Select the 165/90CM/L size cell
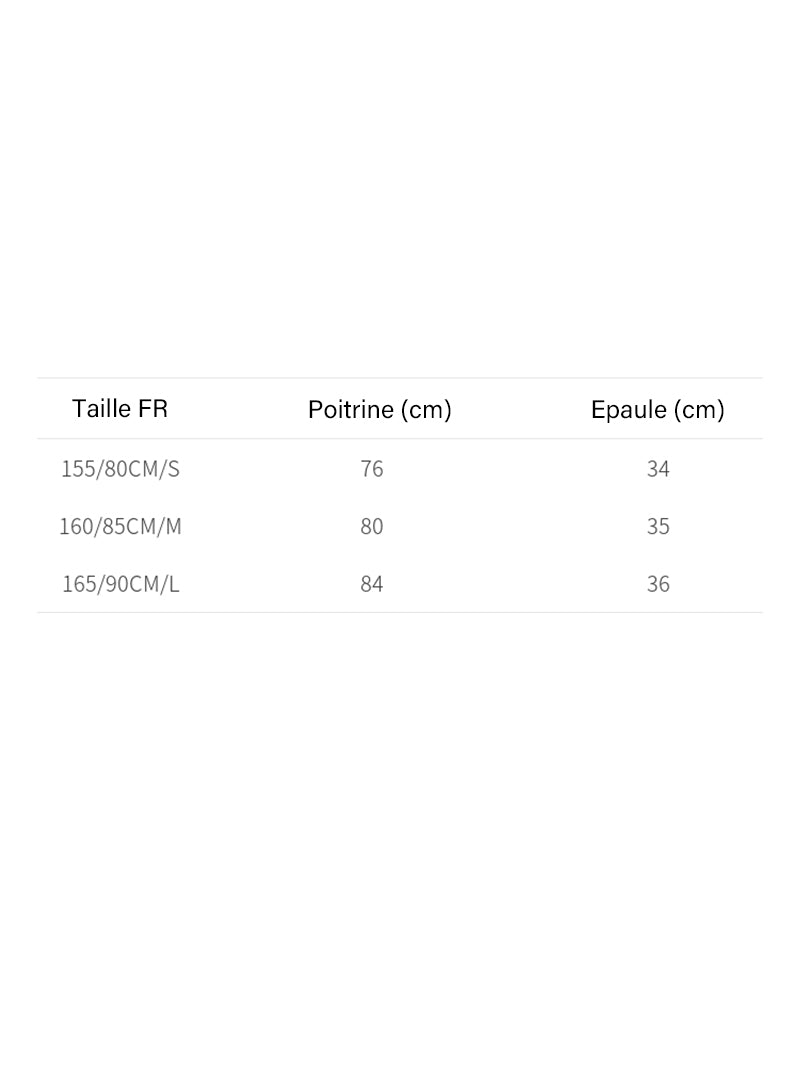This screenshot has height=1065, width=800. (x=120, y=584)
